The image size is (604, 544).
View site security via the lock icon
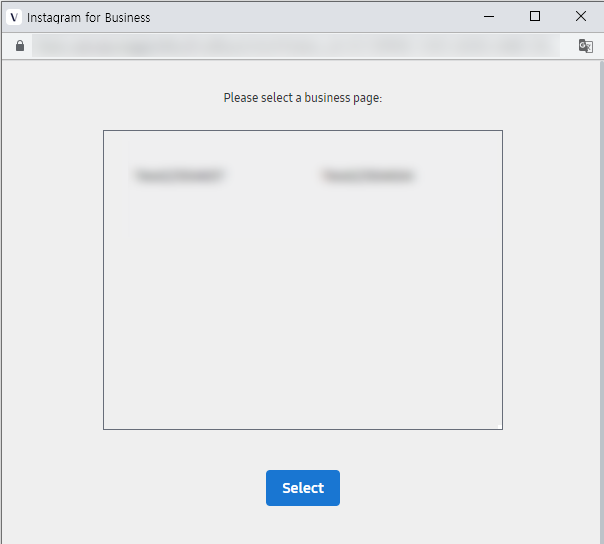pyautogui.click(x=20, y=46)
